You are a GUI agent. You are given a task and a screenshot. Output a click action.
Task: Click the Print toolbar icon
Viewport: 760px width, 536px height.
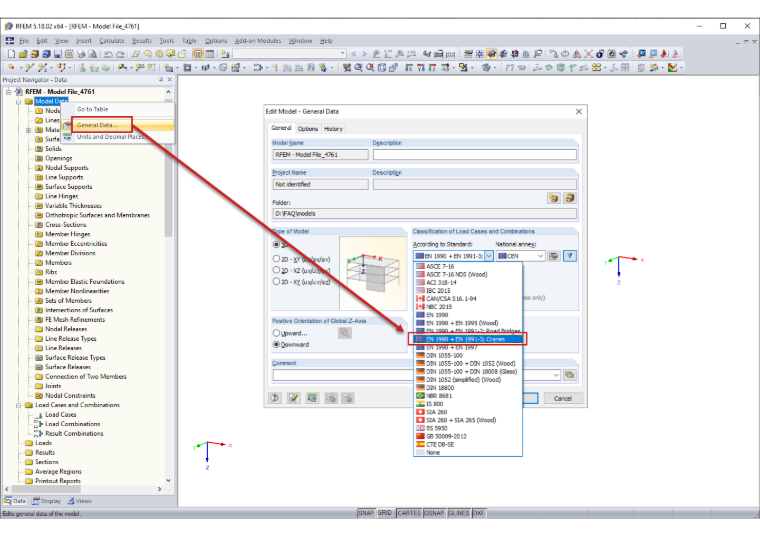point(81,54)
